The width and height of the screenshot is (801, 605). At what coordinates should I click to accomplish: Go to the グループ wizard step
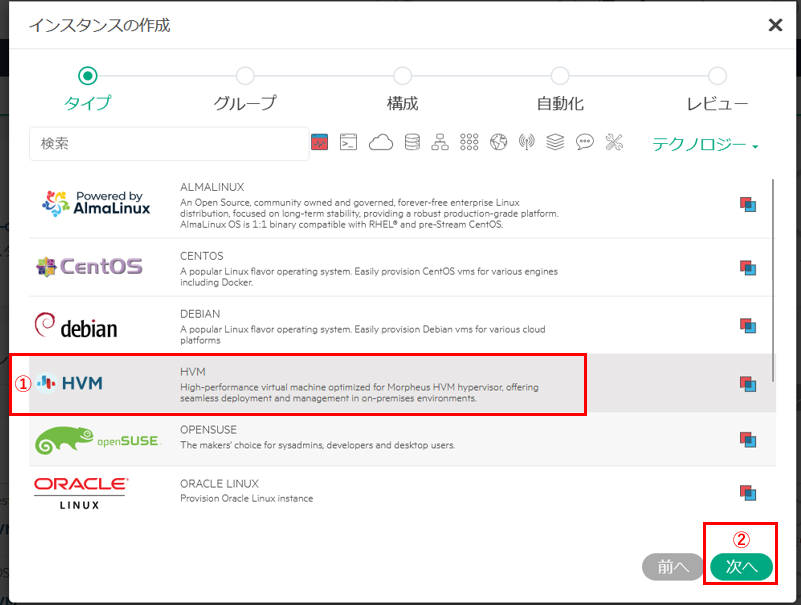pos(245,88)
